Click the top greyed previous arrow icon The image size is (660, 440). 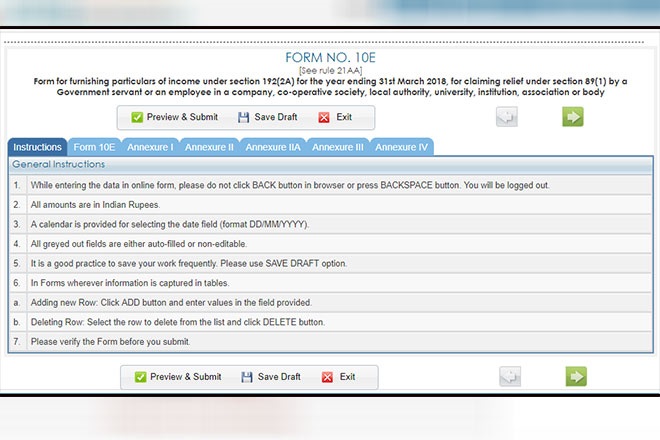tap(507, 117)
